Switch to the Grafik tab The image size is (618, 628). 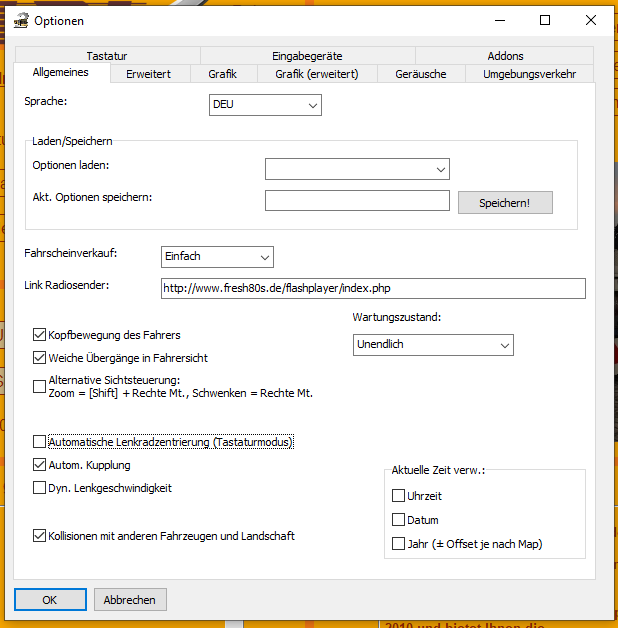coord(222,74)
